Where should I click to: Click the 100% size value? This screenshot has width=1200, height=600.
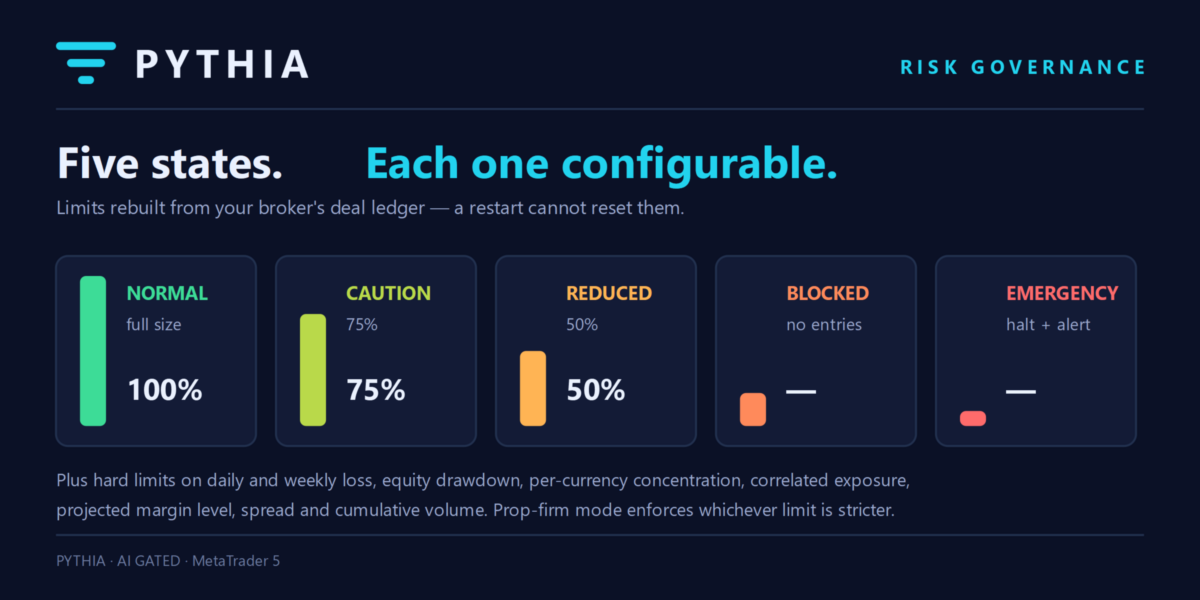click(x=165, y=389)
